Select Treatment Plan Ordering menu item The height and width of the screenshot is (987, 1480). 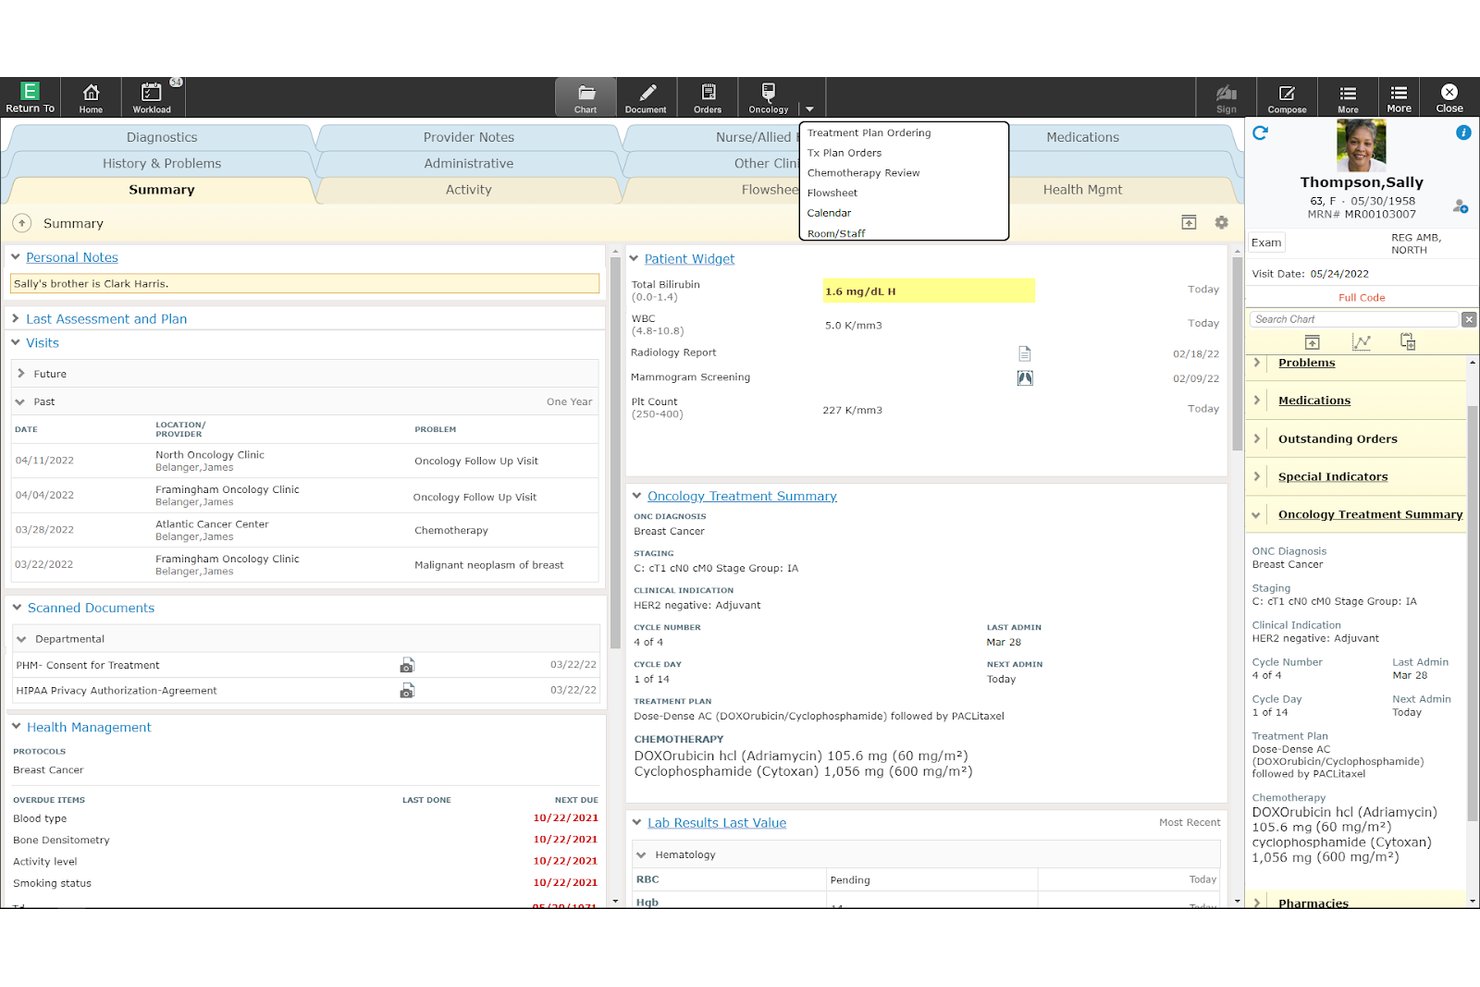tap(869, 133)
